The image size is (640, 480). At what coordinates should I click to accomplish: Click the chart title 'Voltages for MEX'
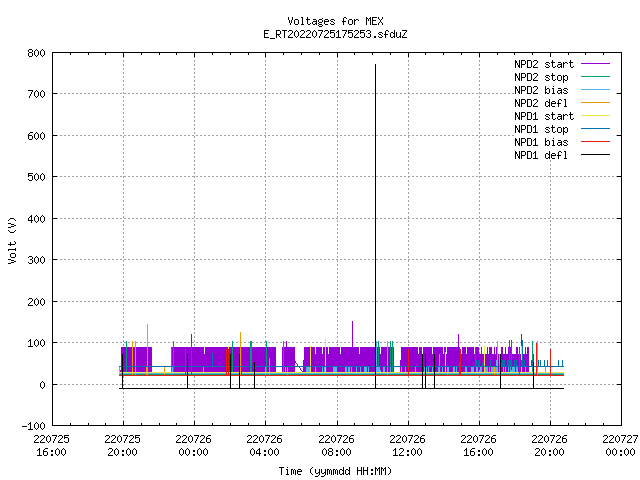pyautogui.click(x=335, y=21)
